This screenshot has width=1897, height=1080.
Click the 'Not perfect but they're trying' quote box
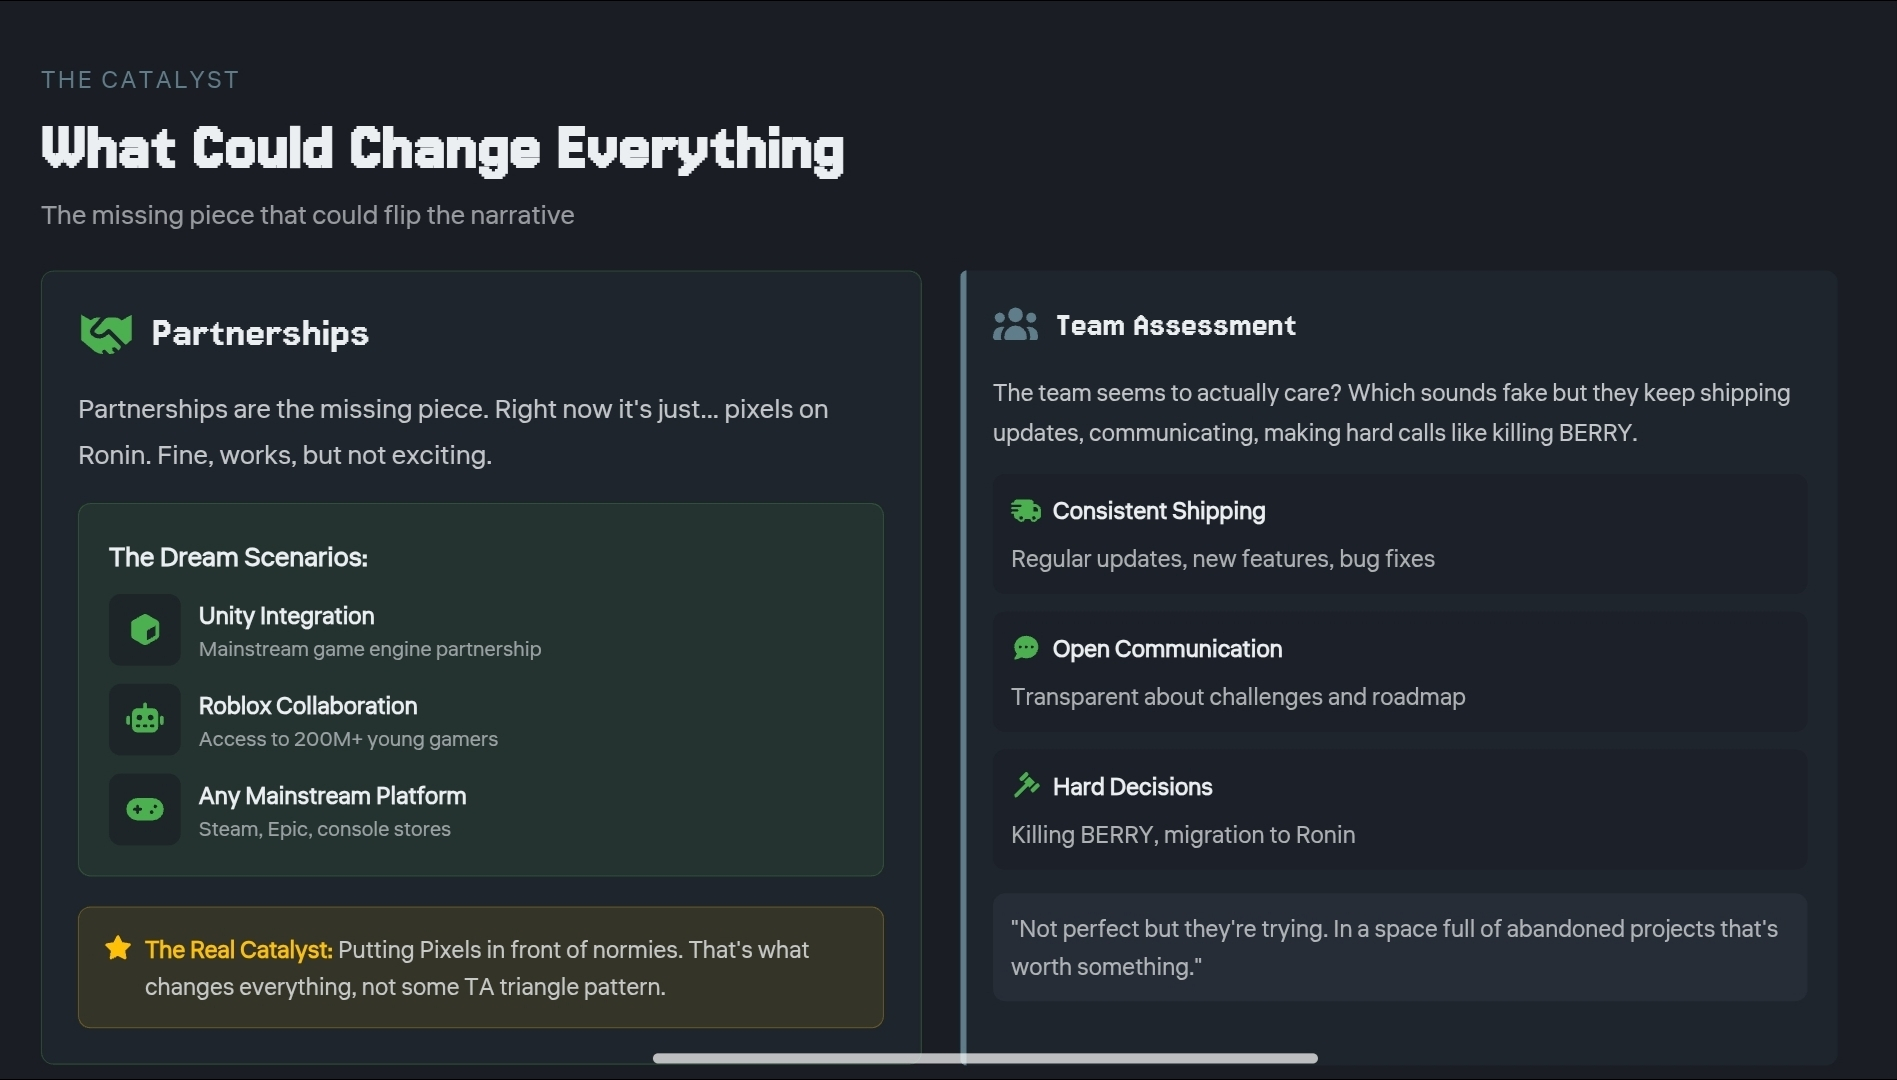(x=1399, y=947)
